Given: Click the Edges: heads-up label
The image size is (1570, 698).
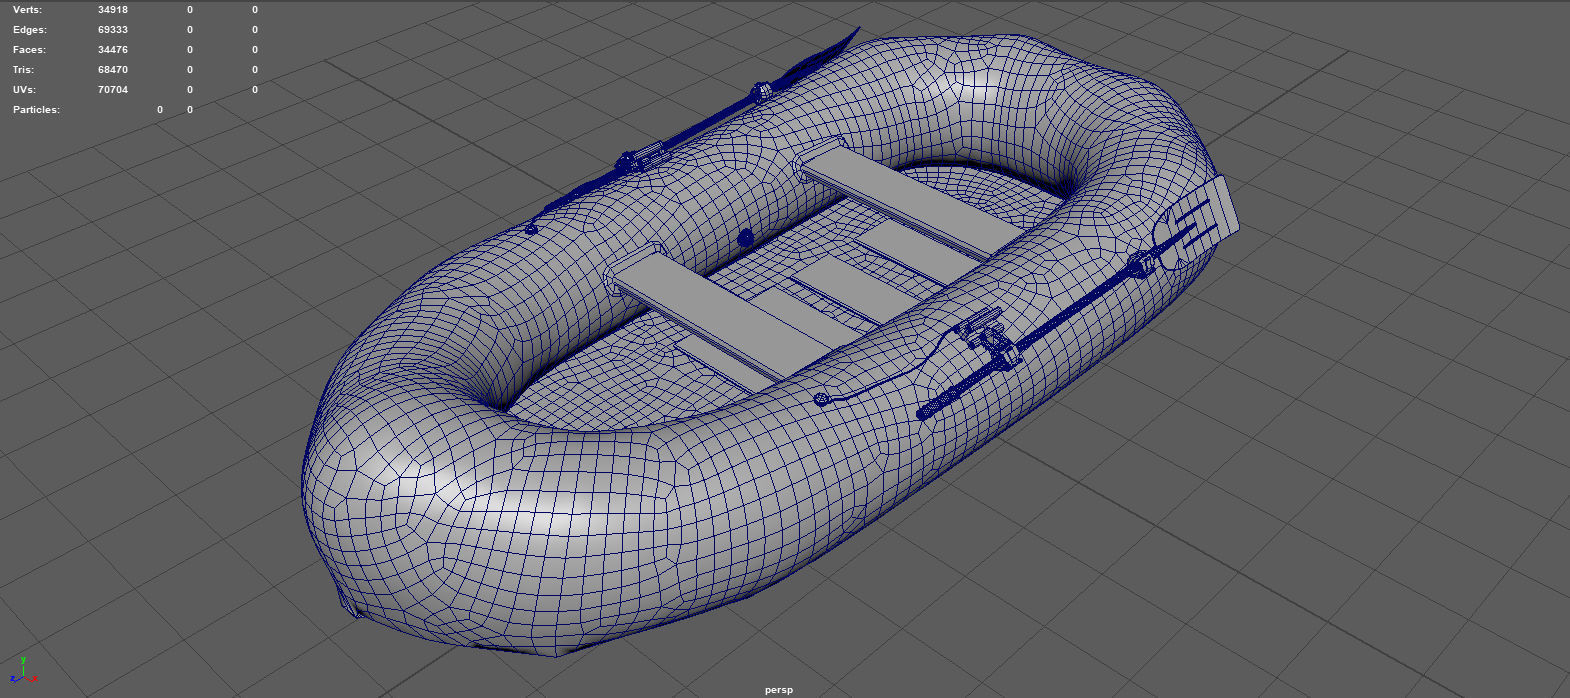Looking at the screenshot, I should pos(30,30).
